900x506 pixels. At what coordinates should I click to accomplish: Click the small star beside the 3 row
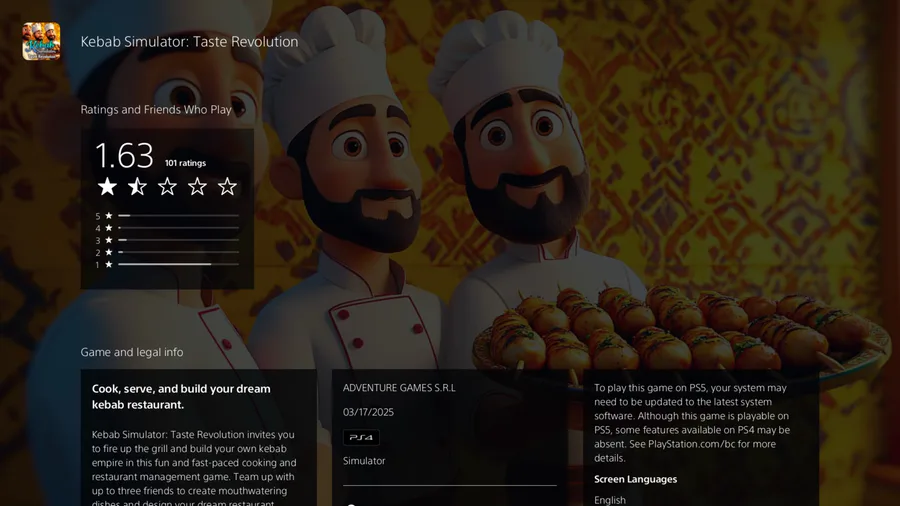(108, 240)
